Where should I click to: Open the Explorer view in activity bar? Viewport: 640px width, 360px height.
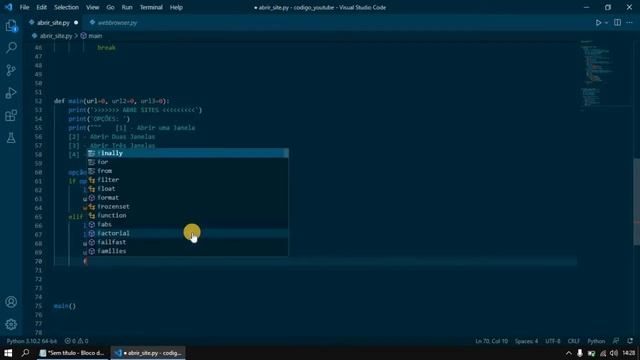(11, 26)
